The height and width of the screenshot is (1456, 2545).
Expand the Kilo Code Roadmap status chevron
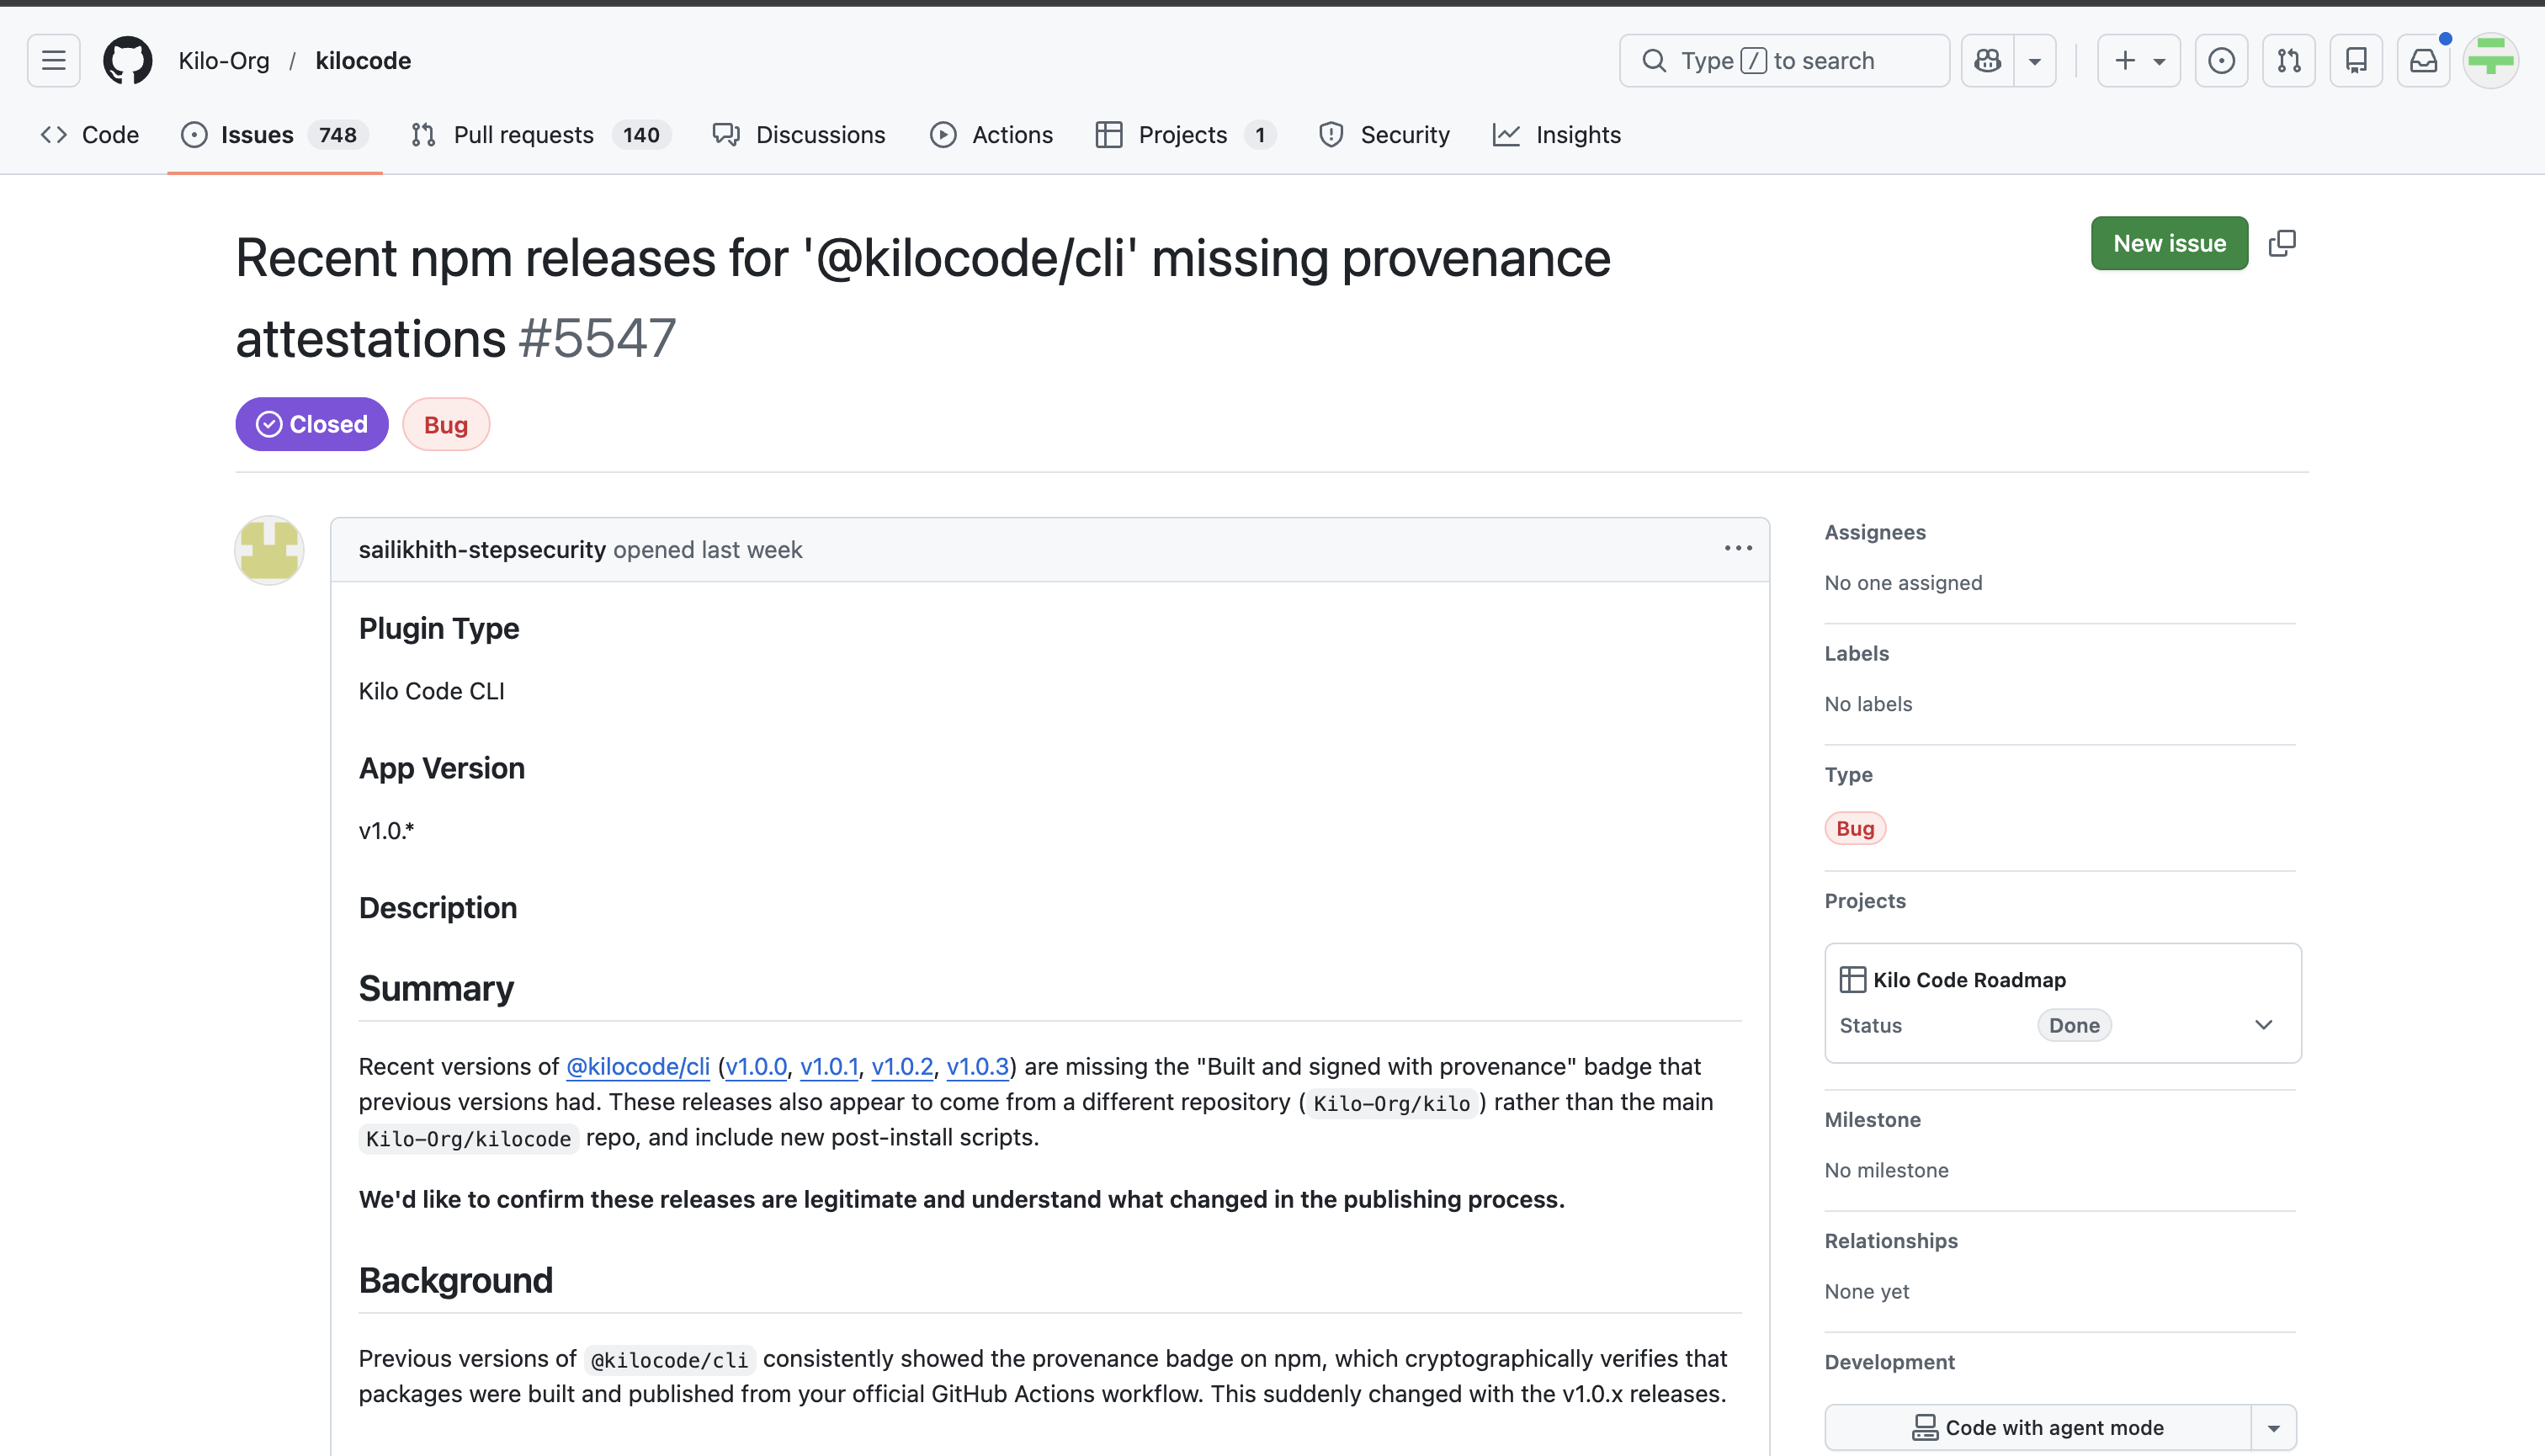tap(2264, 1025)
